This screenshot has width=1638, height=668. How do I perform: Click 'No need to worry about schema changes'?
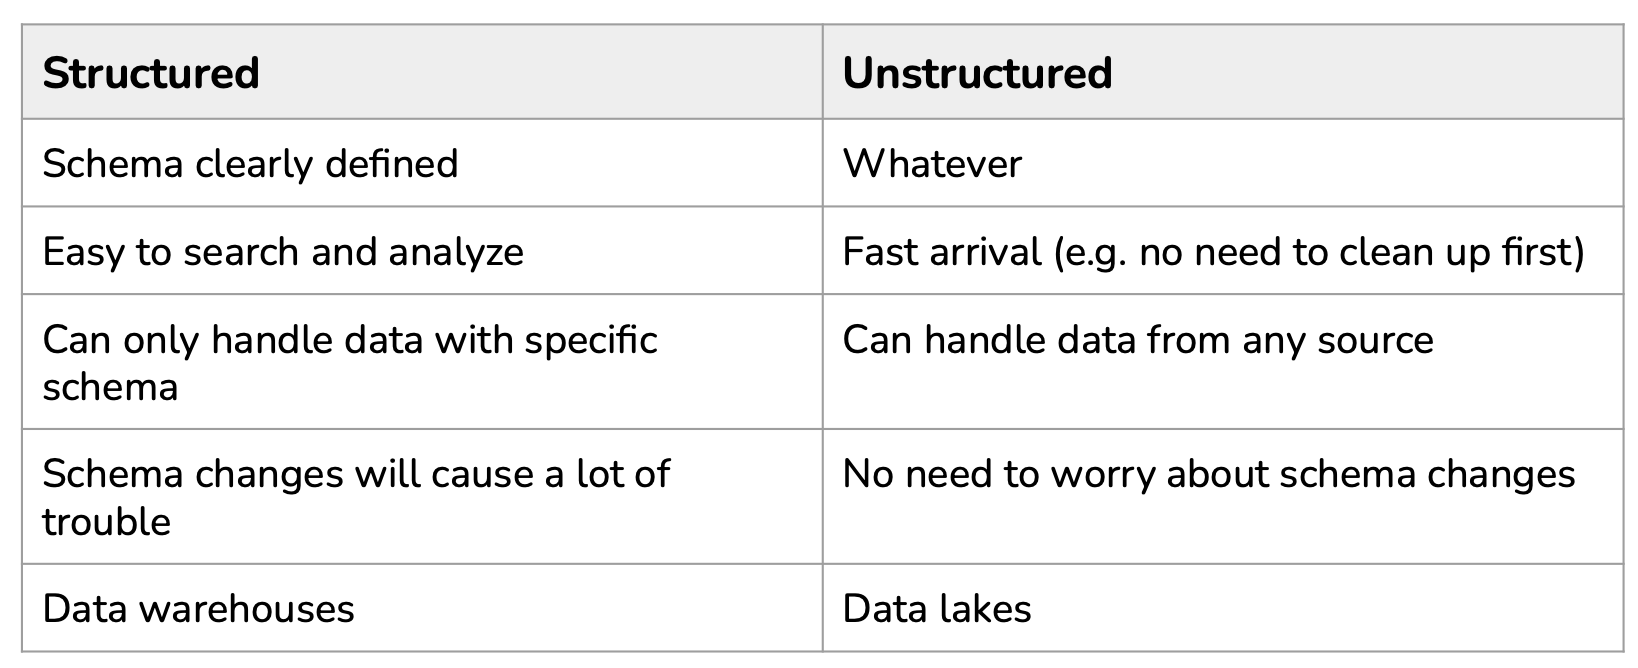(x=1209, y=474)
